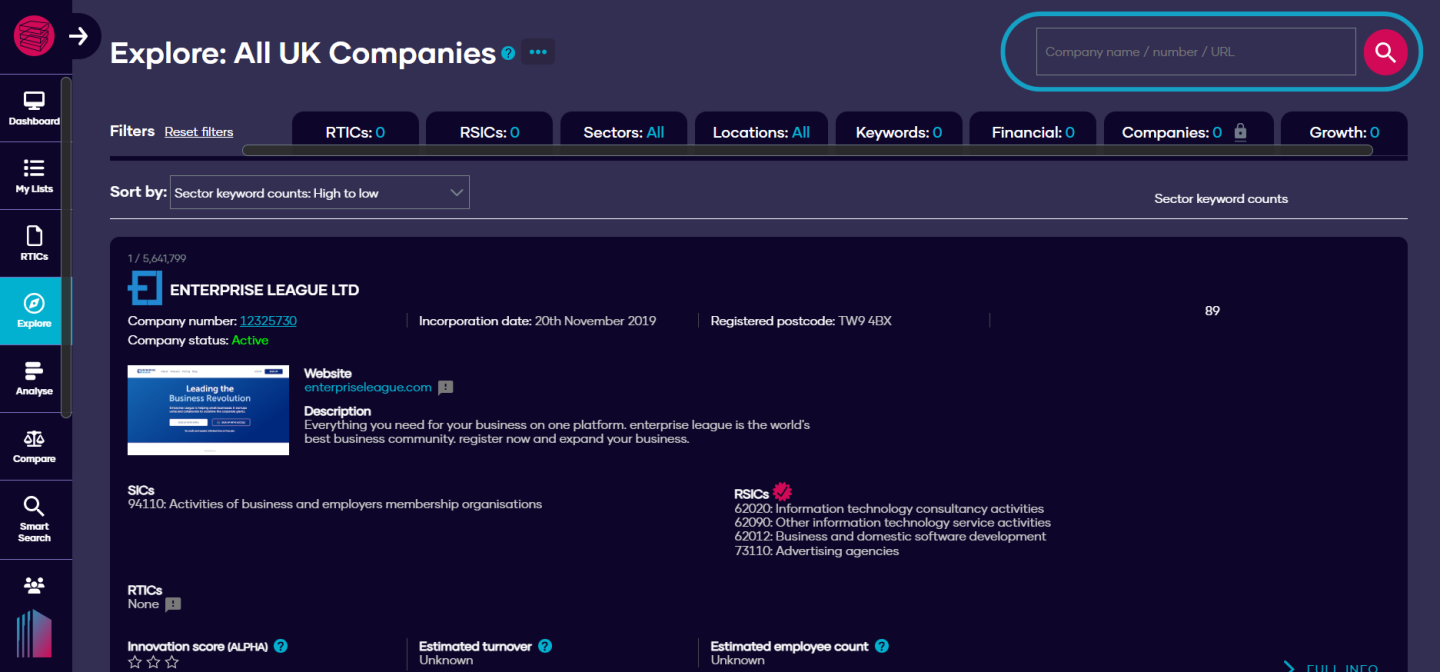This screenshot has width=1440, height=672.
Task: Click the feedback icon beside the website link
Action: pos(446,388)
